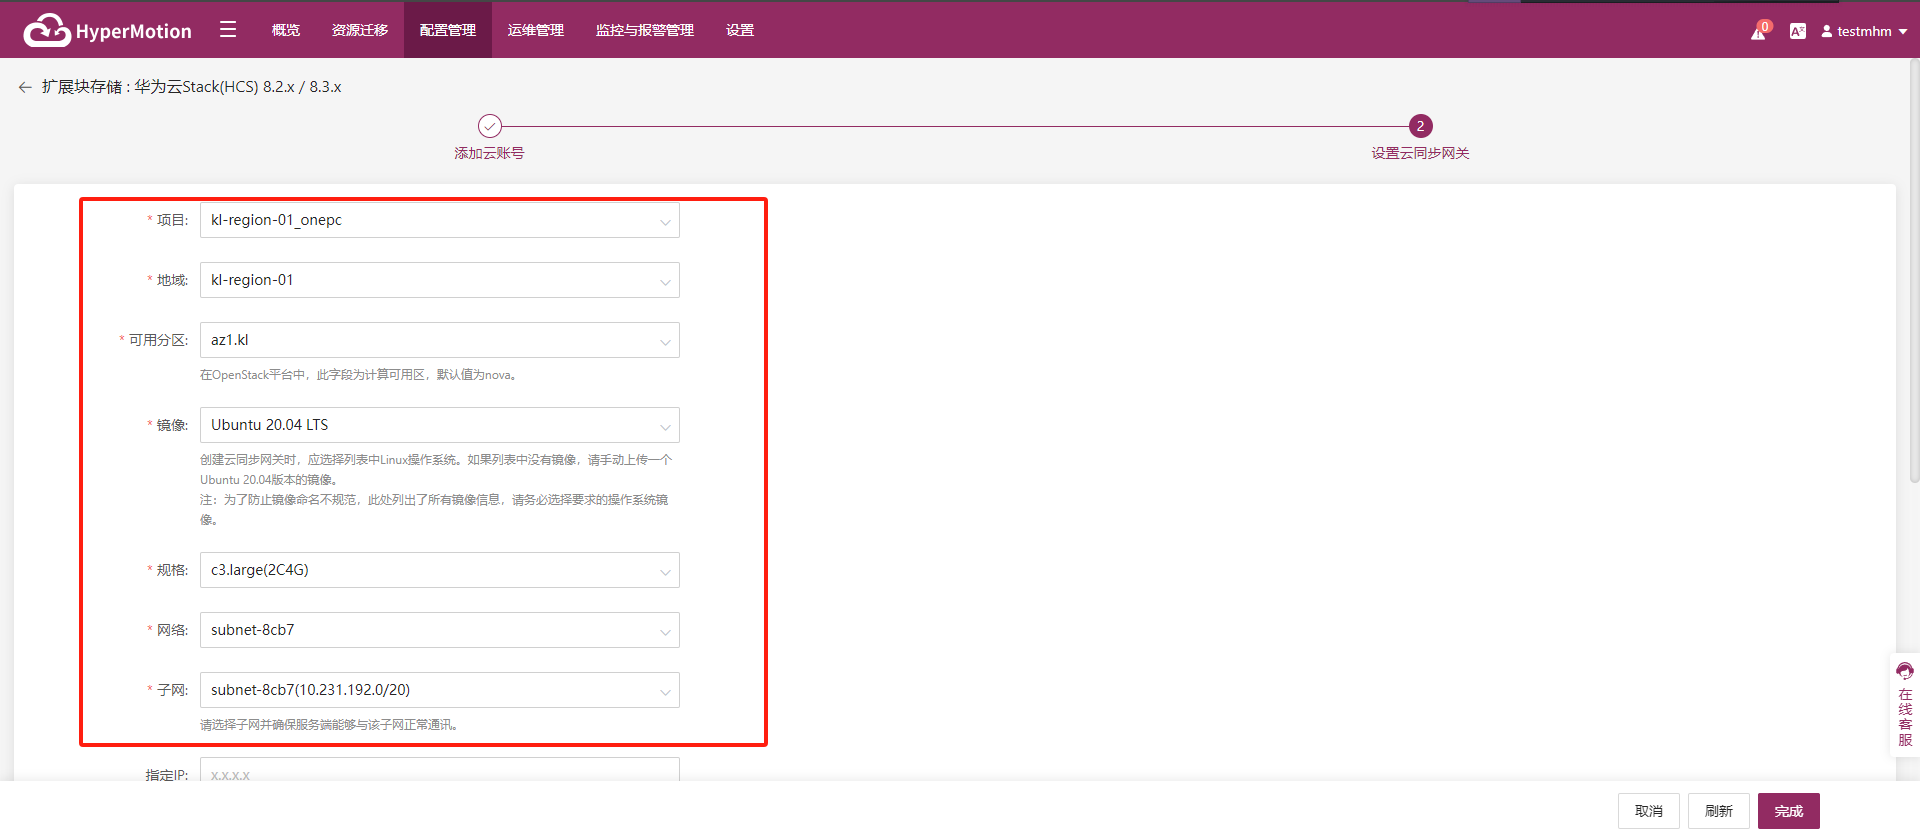This screenshot has width=1920, height=840.
Task: Click step 2 circle 设置云同步网关
Action: 1420,126
